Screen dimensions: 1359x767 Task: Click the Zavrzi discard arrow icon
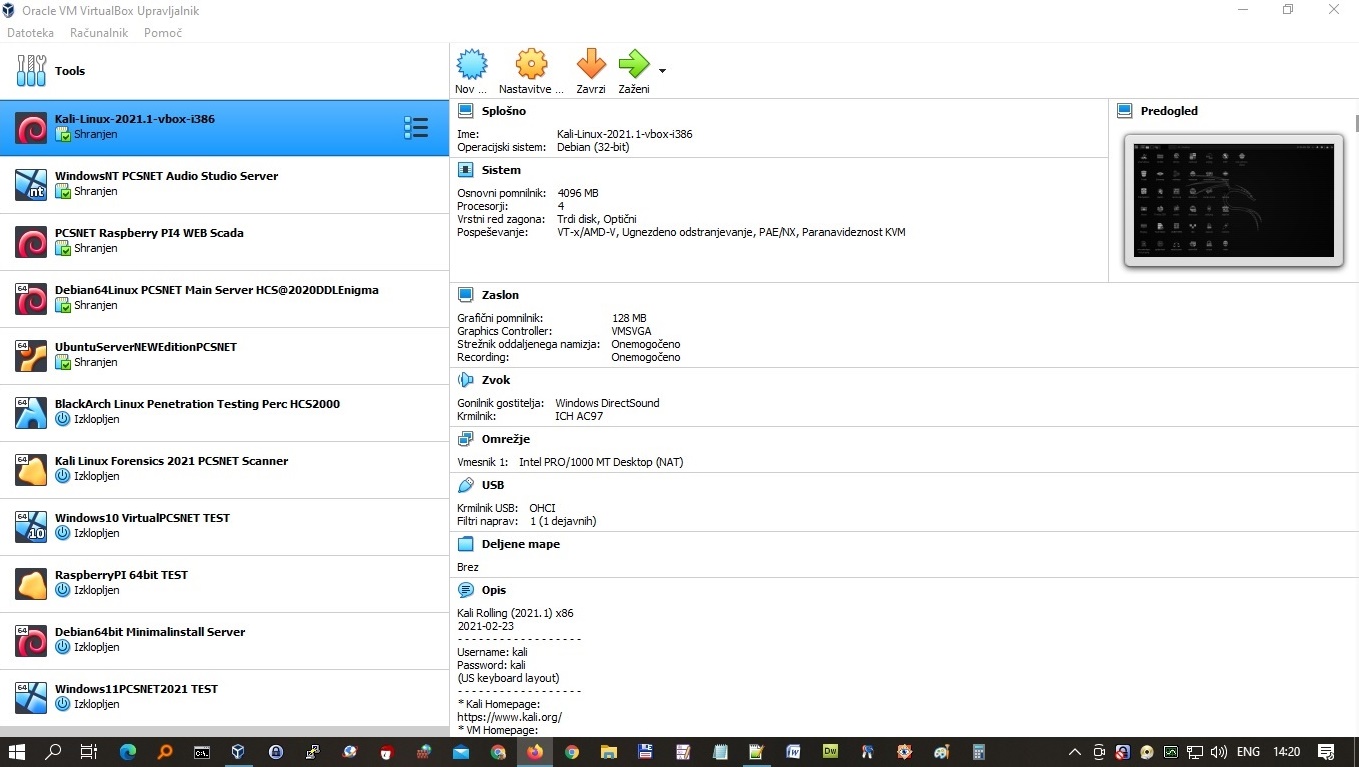tap(591, 65)
